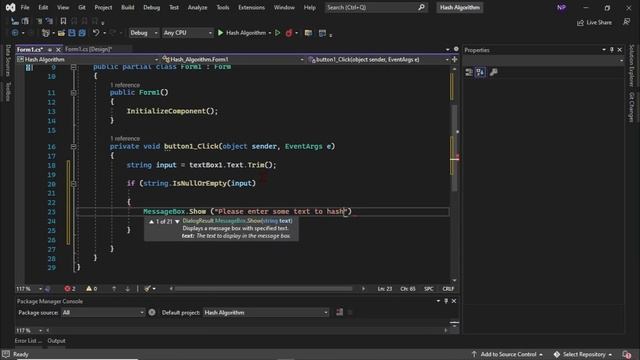Open the Toolbox side tab
This screenshot has width=640, height=360.
pyautogui.click(x=8, y=91)
